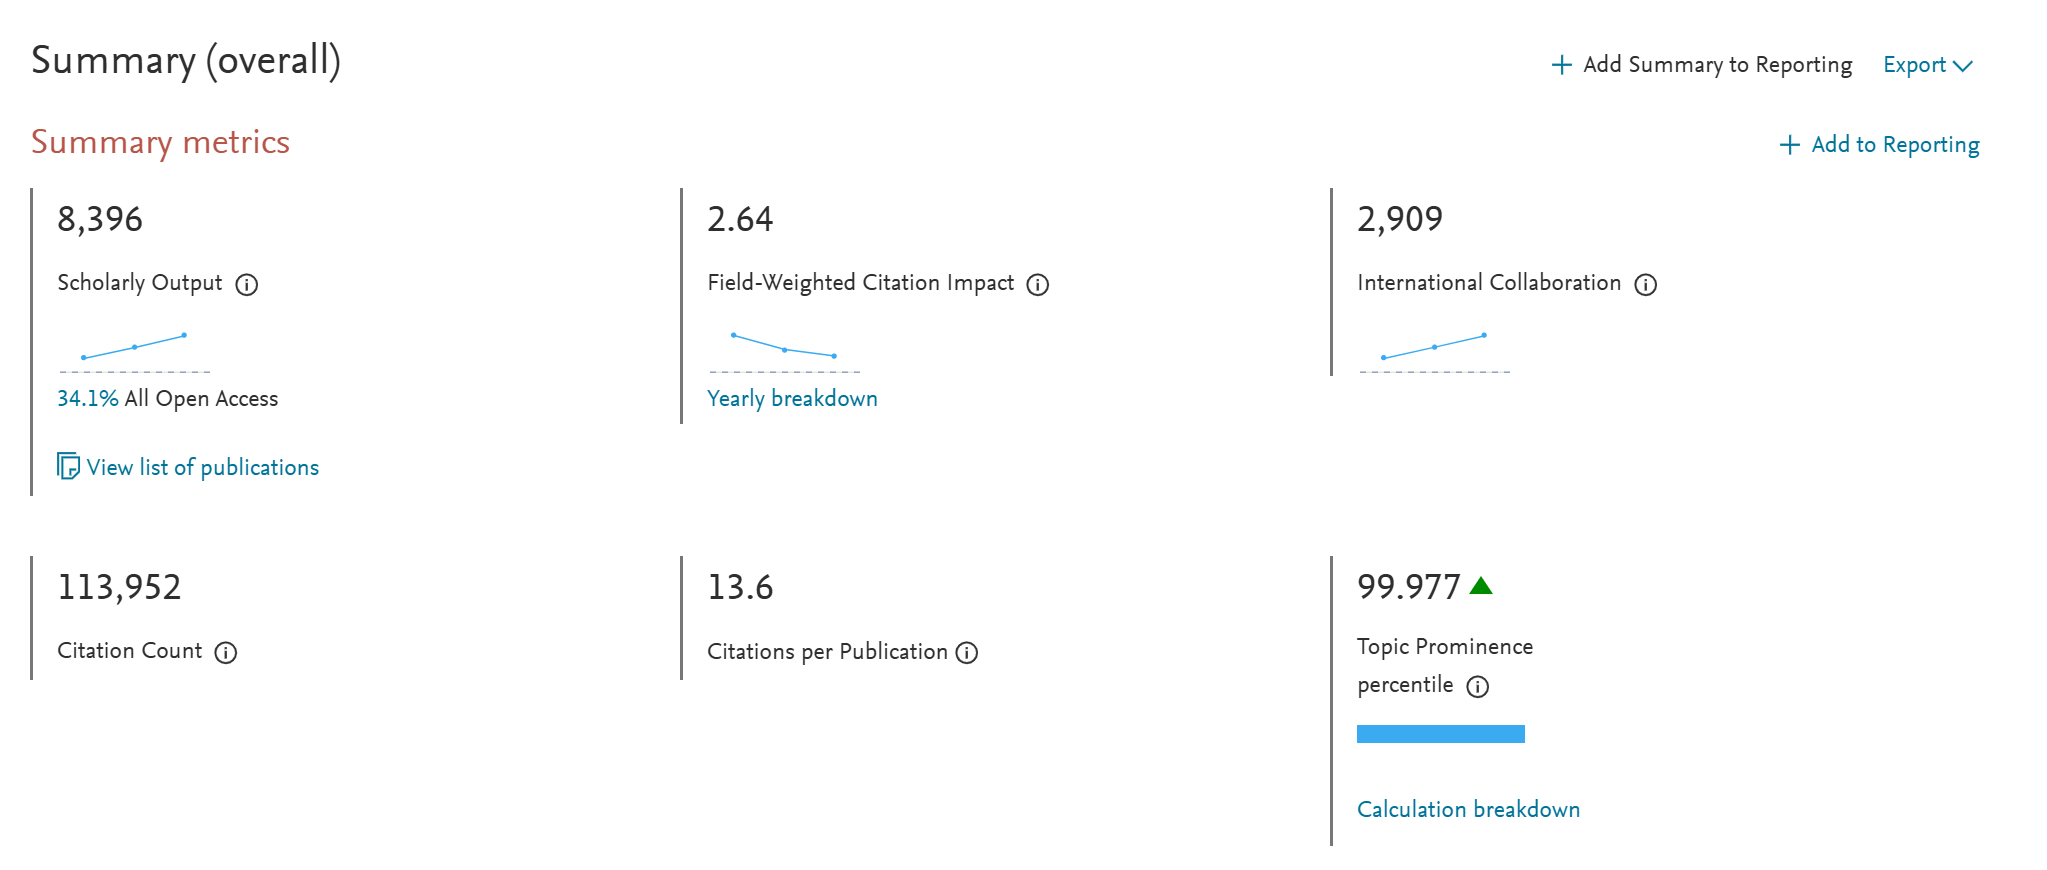
Task: Show info for Citation Count
Action: tap(226, 653)
